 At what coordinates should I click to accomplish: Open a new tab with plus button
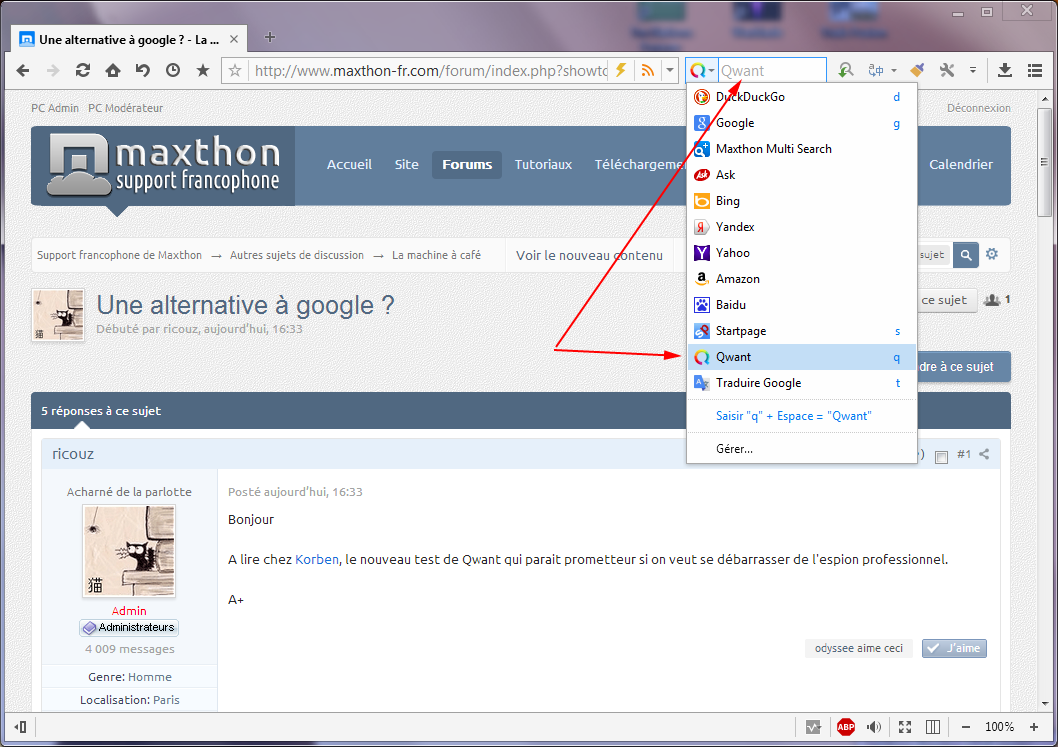270,37
